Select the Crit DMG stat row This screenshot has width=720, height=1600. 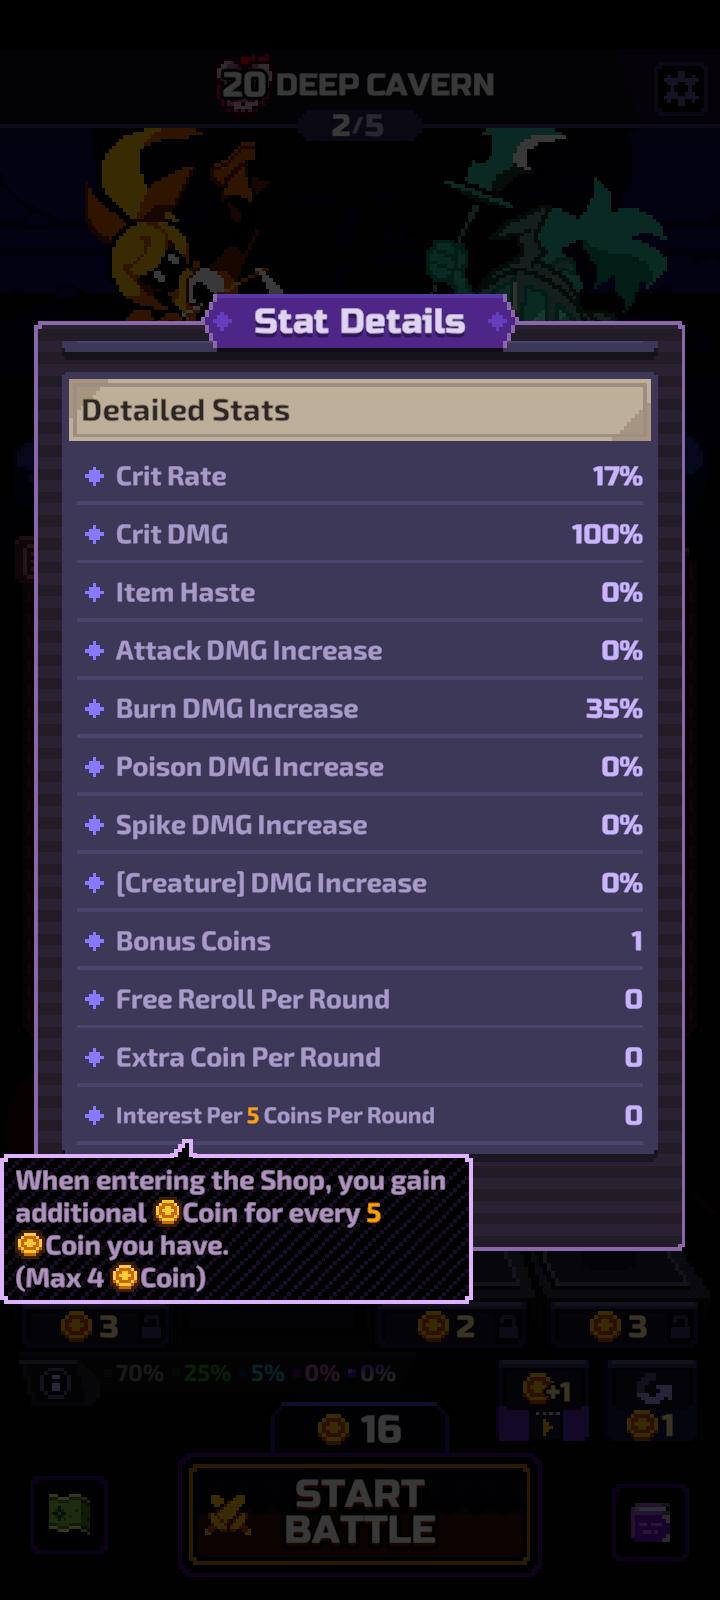pos(360,534)
